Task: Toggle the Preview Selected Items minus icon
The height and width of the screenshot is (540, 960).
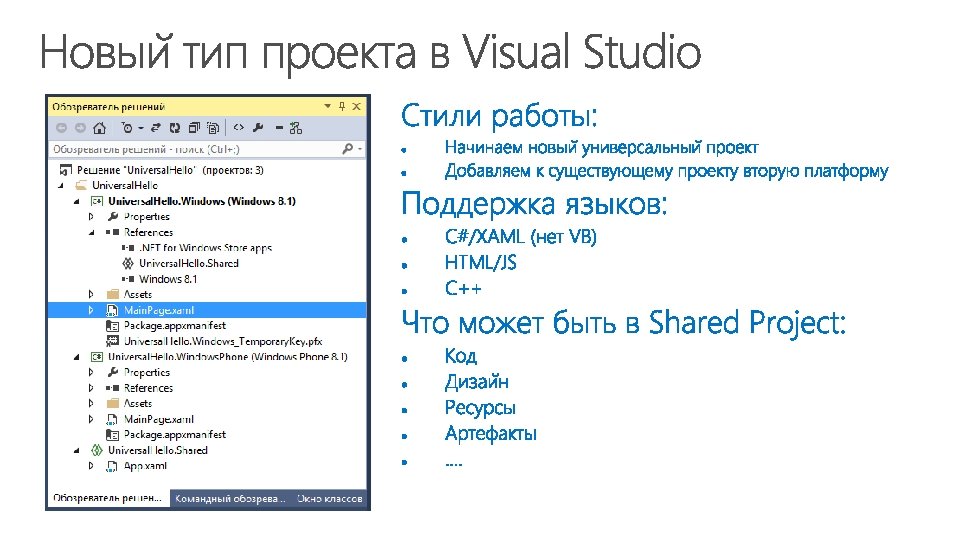Action: coord(279,128)
